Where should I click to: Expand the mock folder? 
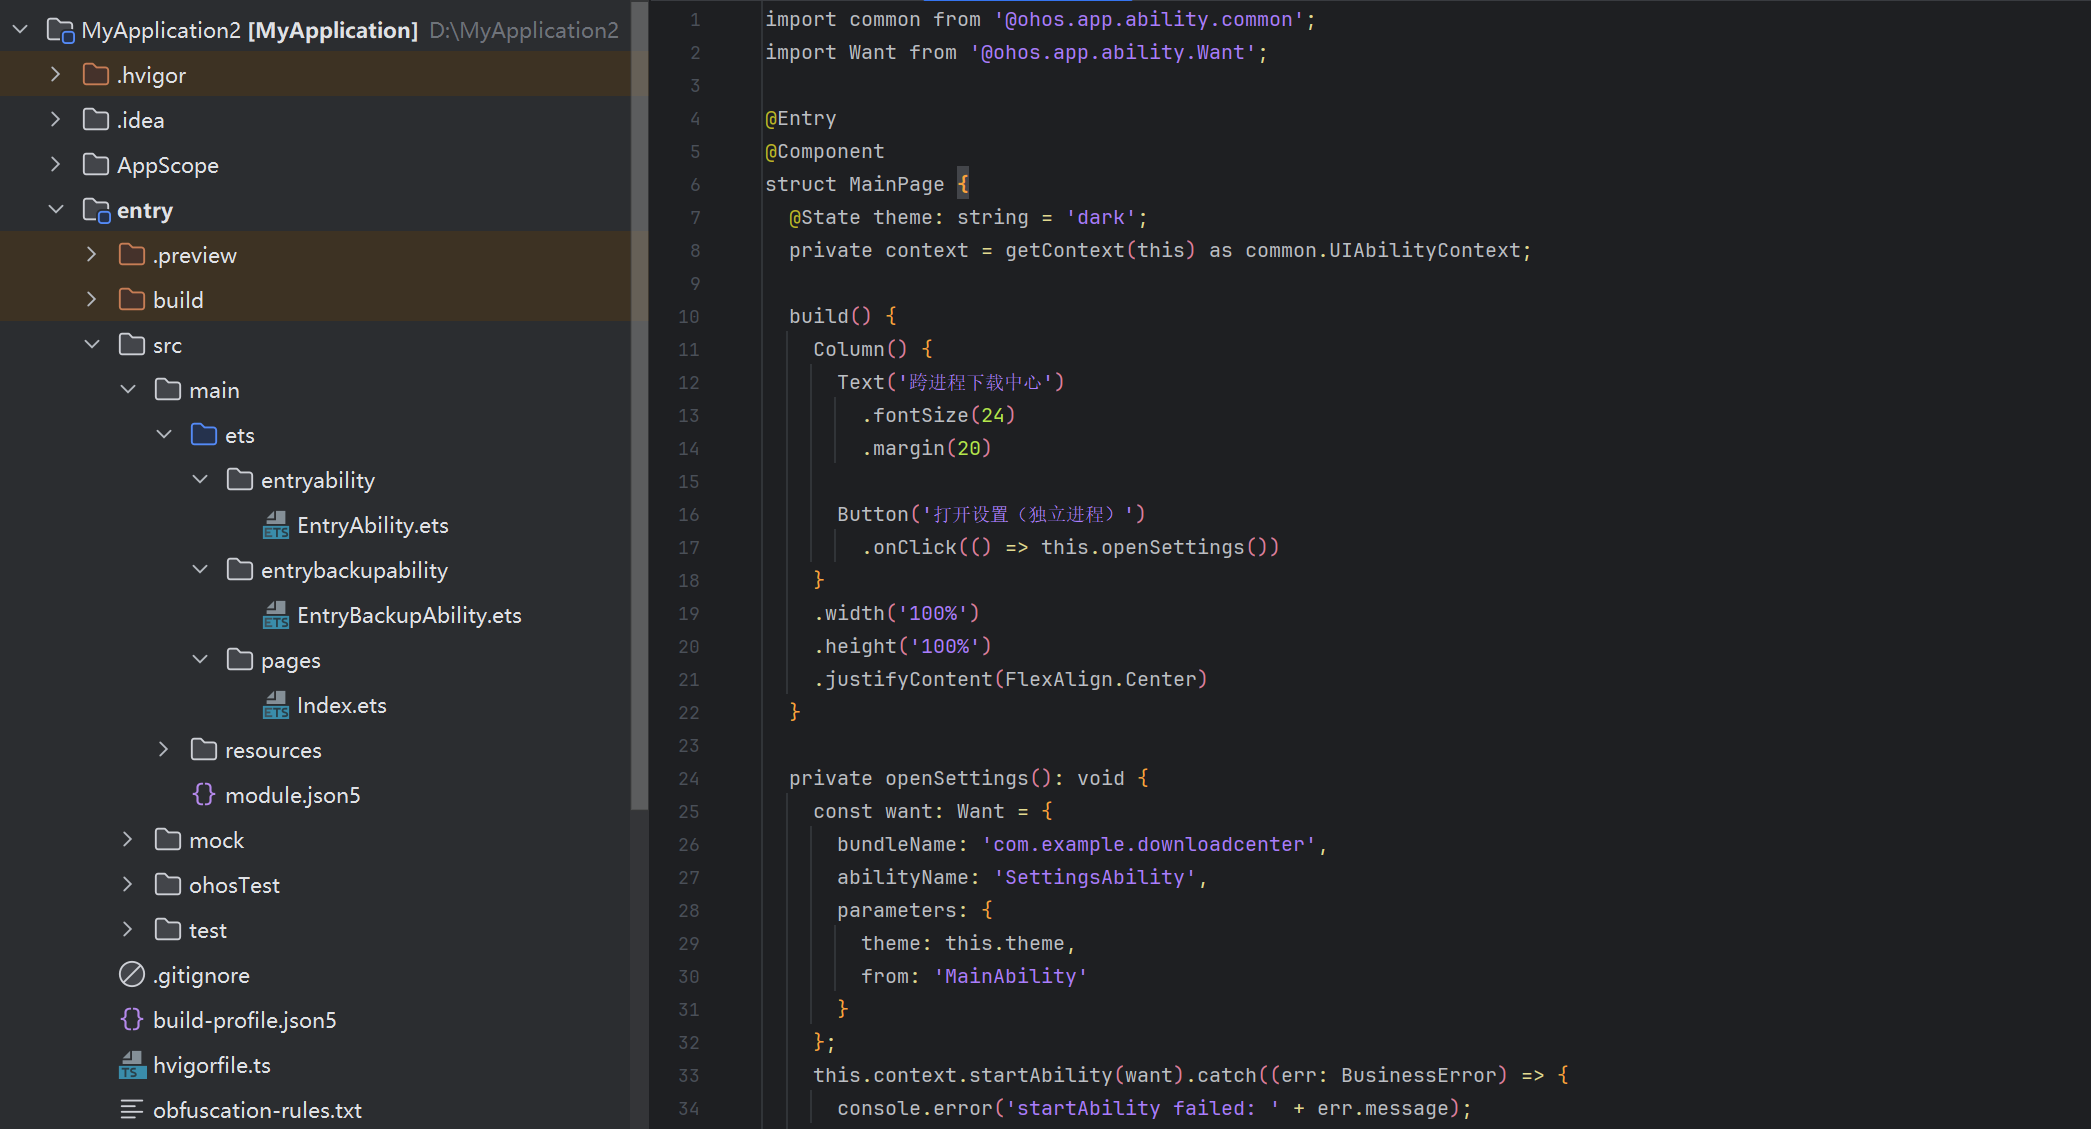click(x=128, y=840)
